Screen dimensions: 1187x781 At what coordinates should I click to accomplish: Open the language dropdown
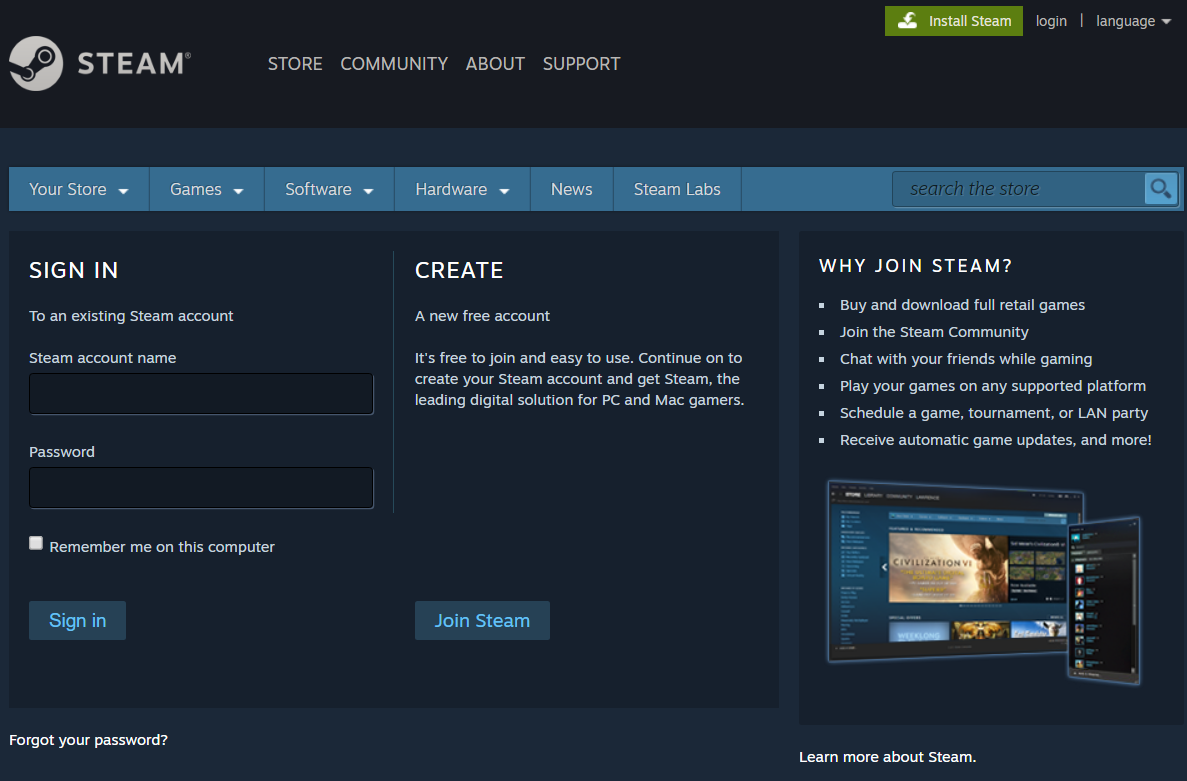click(x=1133, y=21)
